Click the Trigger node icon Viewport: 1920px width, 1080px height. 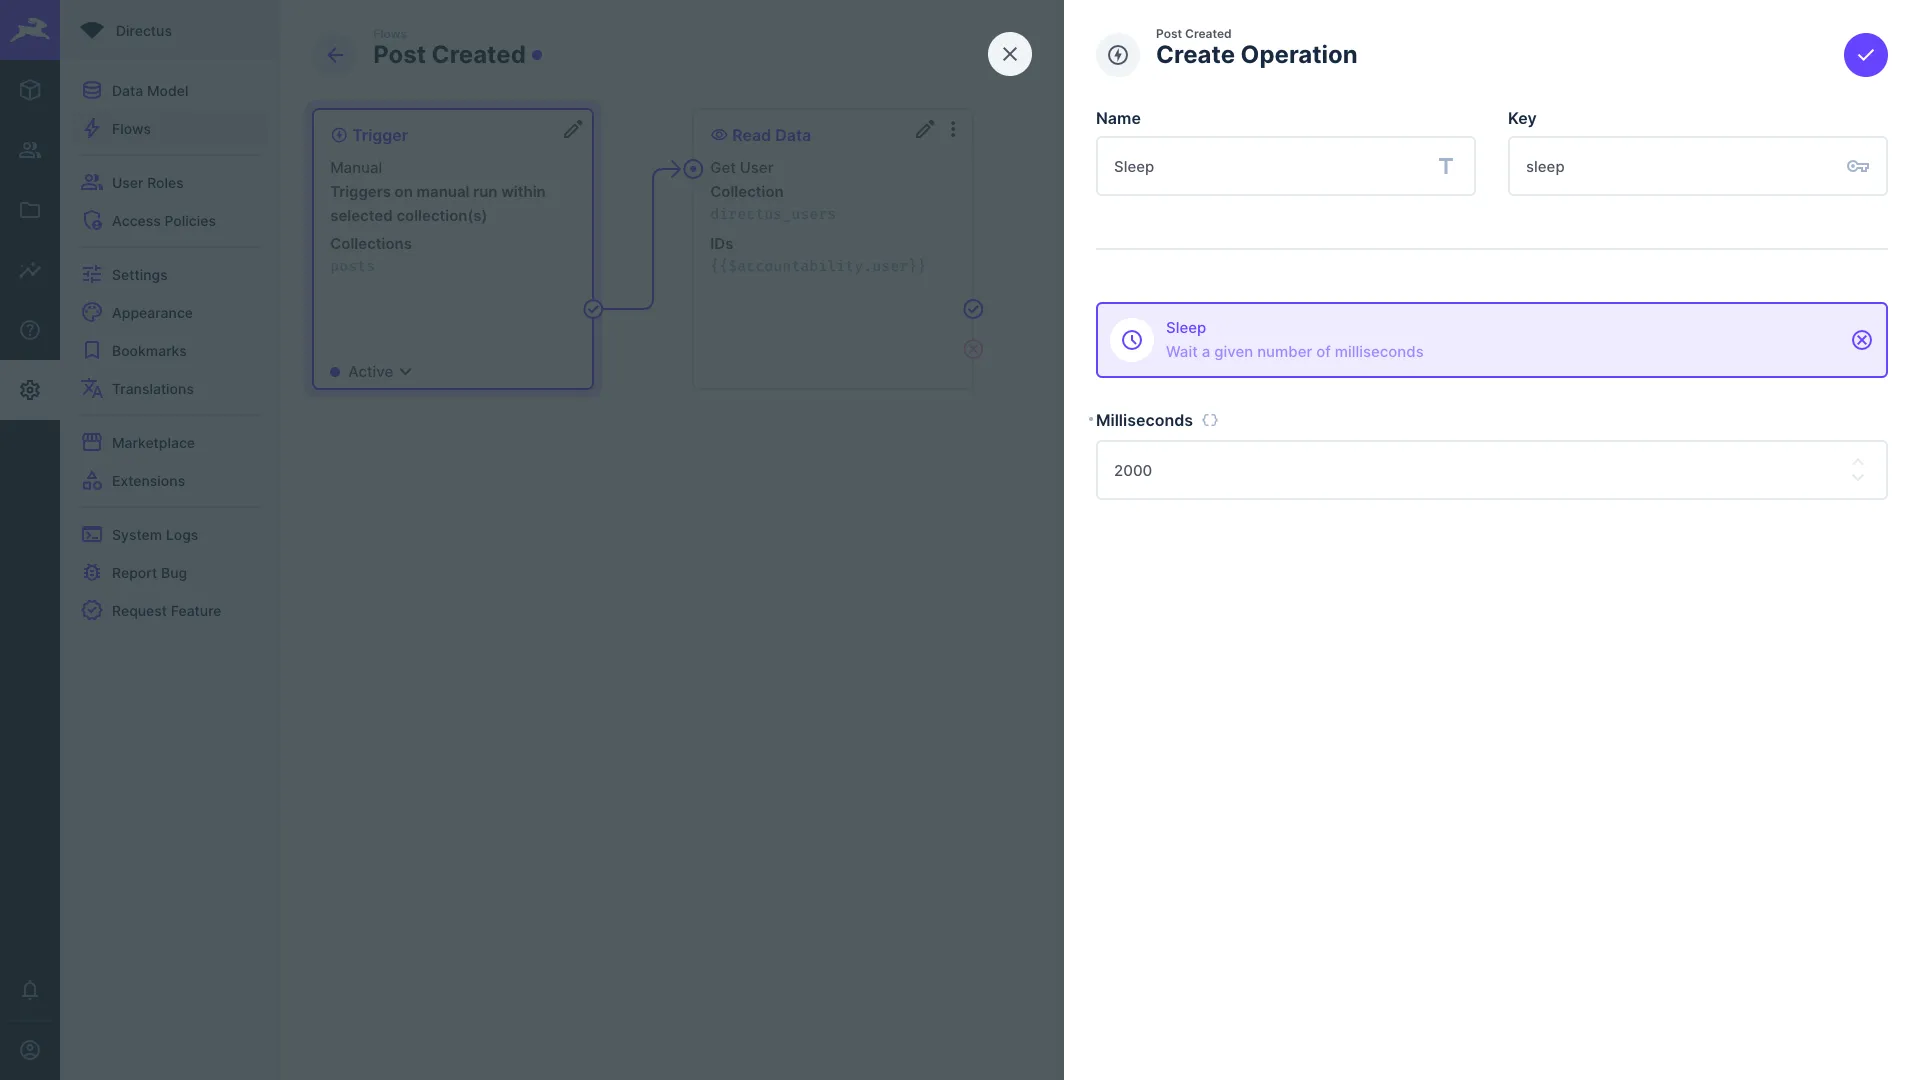coord(338,135)
